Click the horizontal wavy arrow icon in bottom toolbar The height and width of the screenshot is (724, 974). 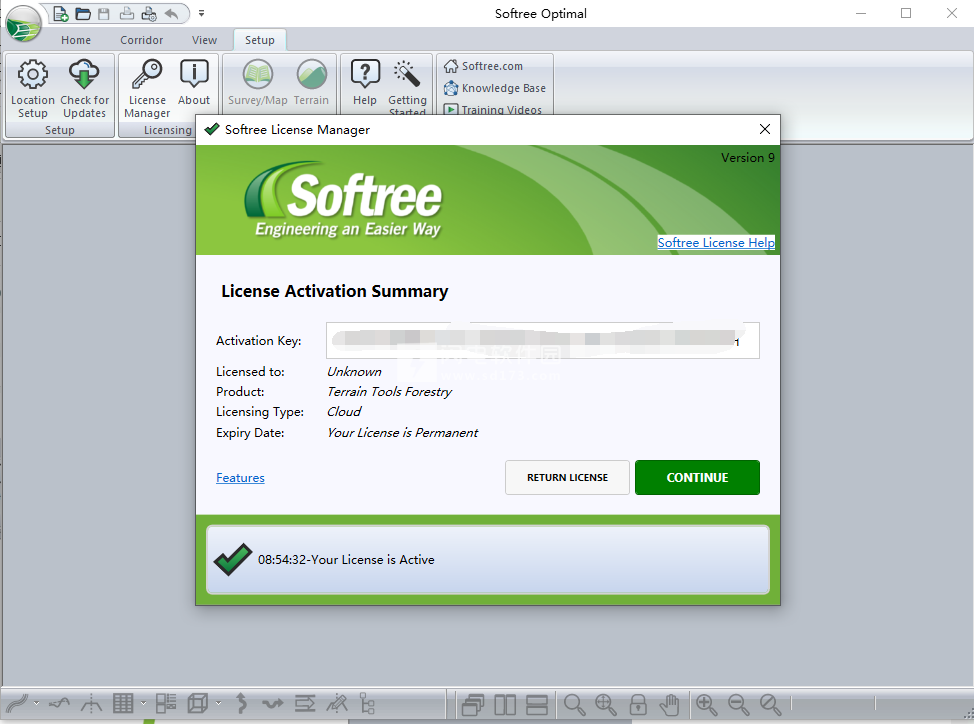[x=273, y=704]
